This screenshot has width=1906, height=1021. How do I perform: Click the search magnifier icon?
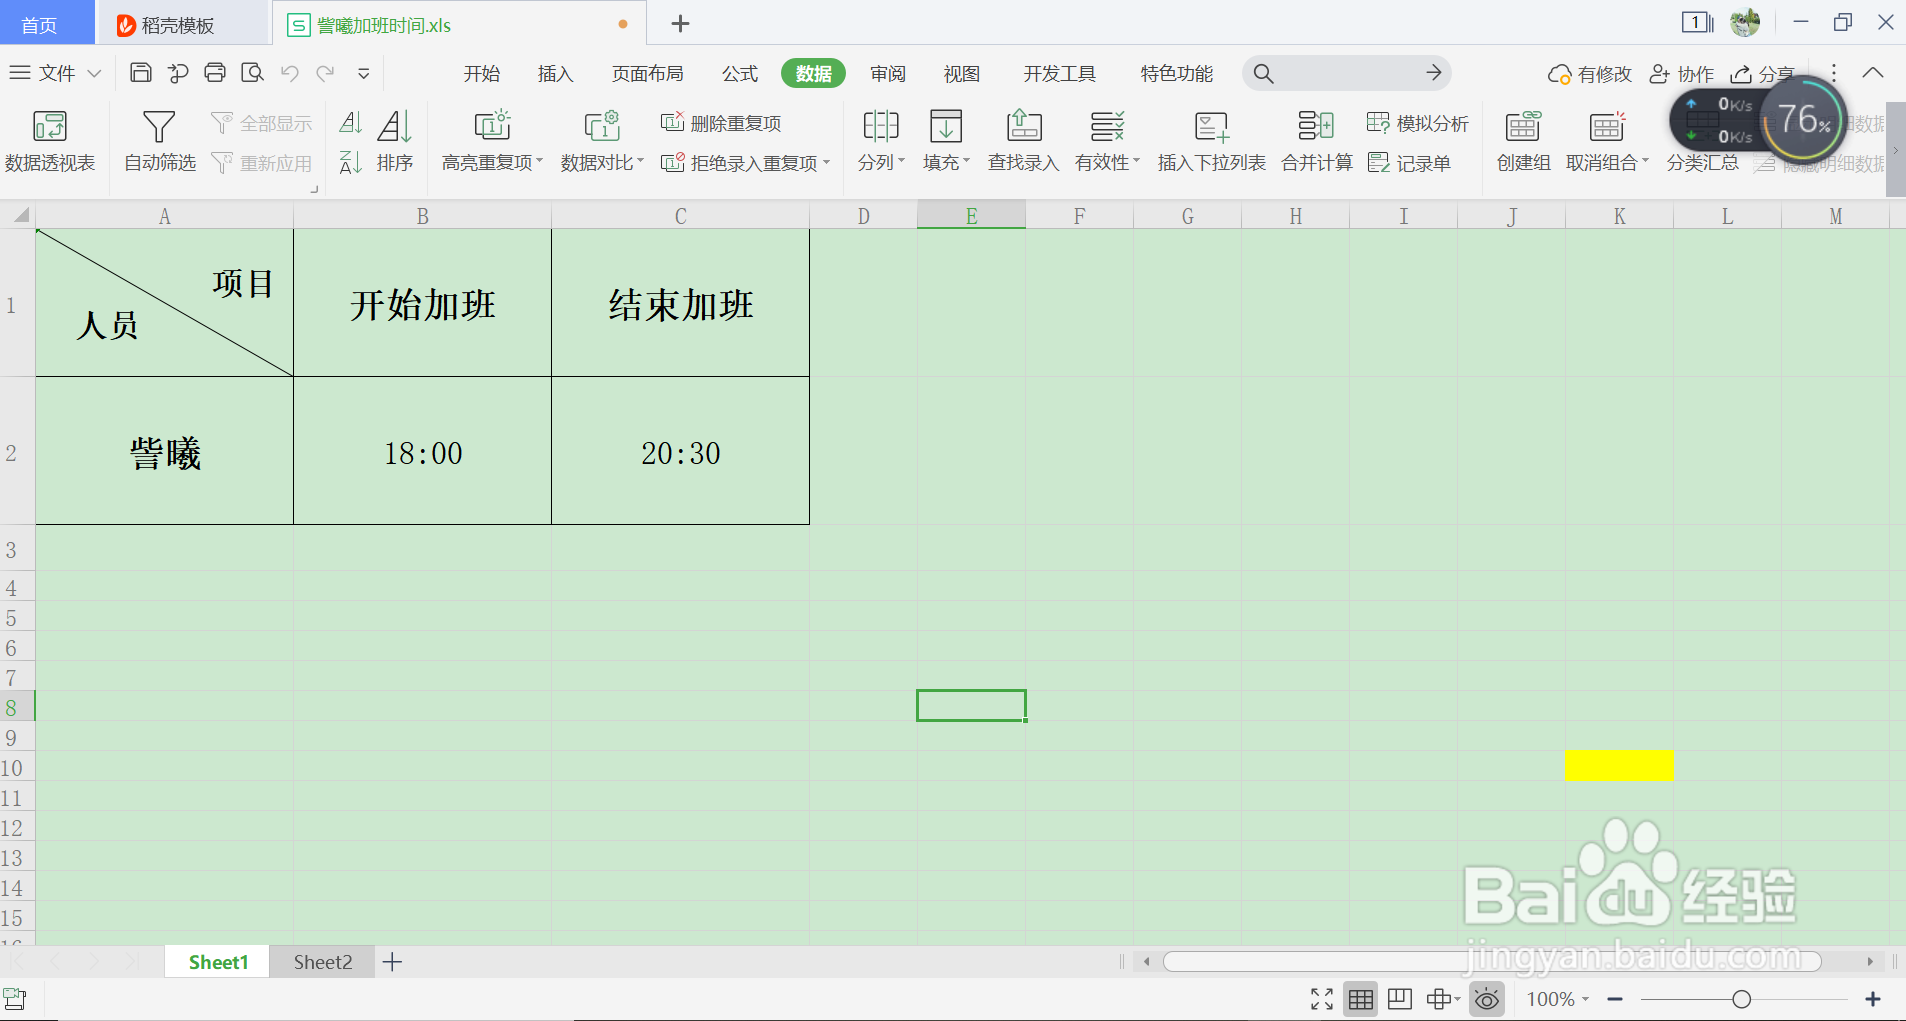click(x=1263, y=73)
